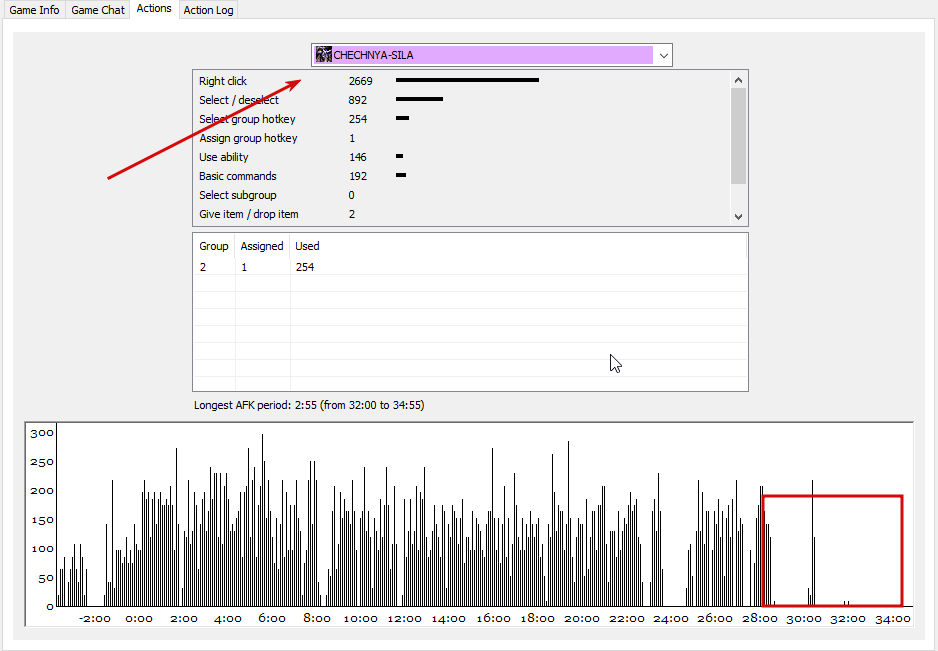The width and height of the screenshot is (938, 651).
Task: Click the Basic commands progress bar
Action: [x=401, y=175]
